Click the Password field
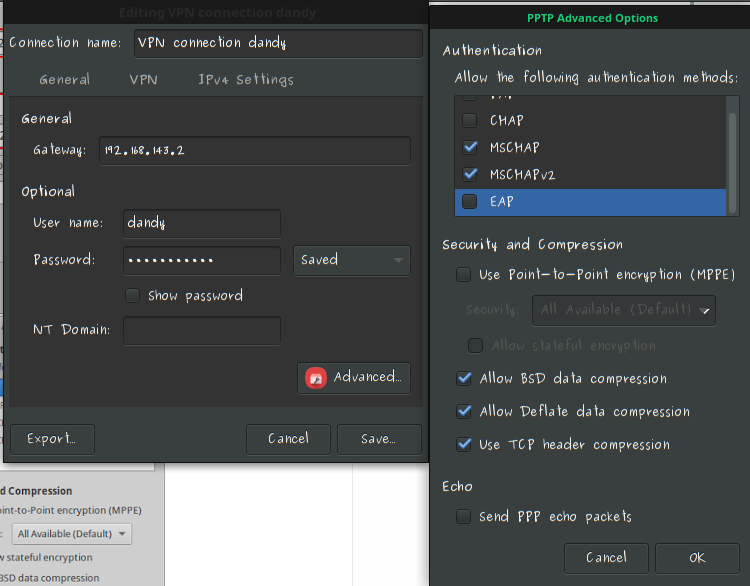Viewport: 750px width, 586px height. [x=202, y=261]
